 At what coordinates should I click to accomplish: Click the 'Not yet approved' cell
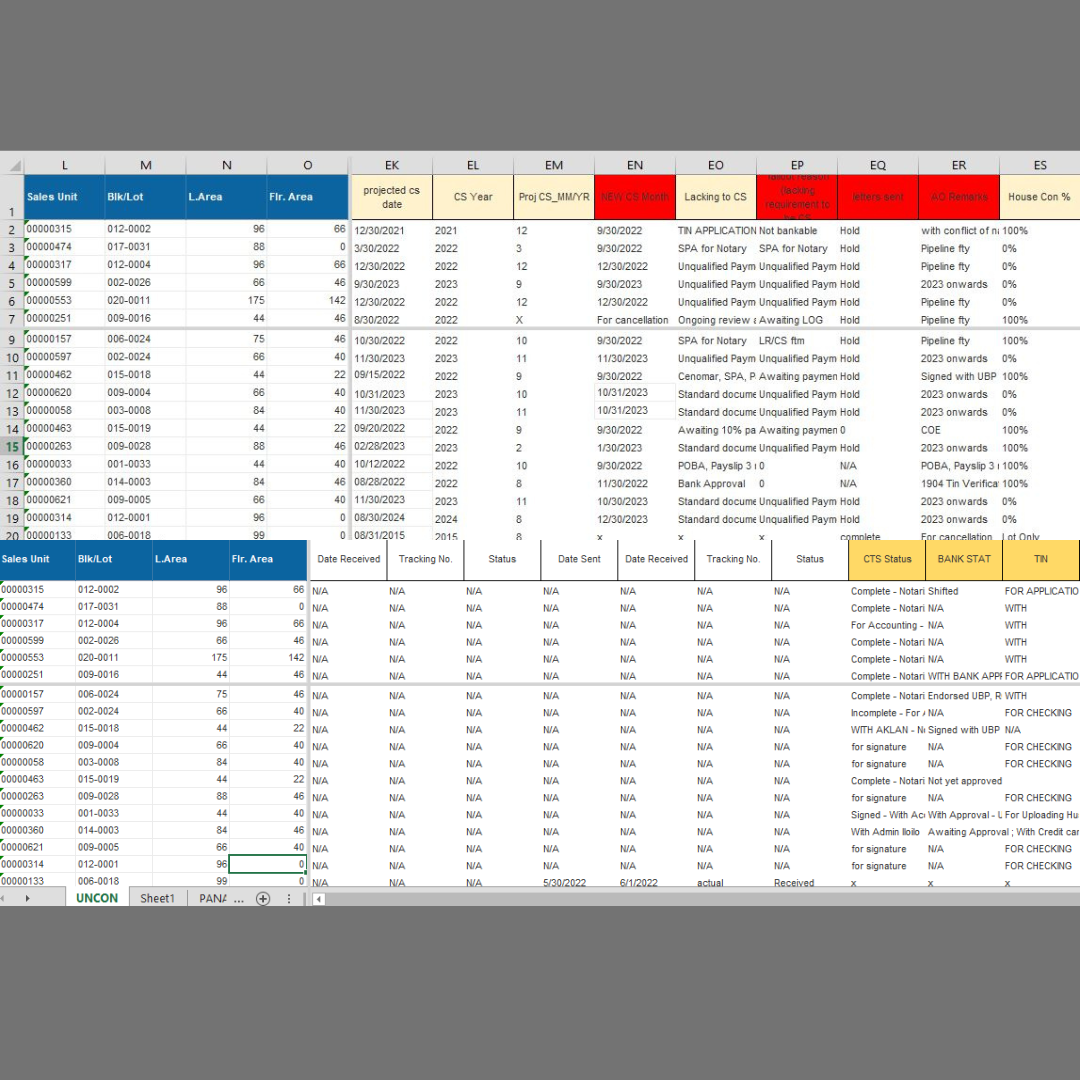964,781
